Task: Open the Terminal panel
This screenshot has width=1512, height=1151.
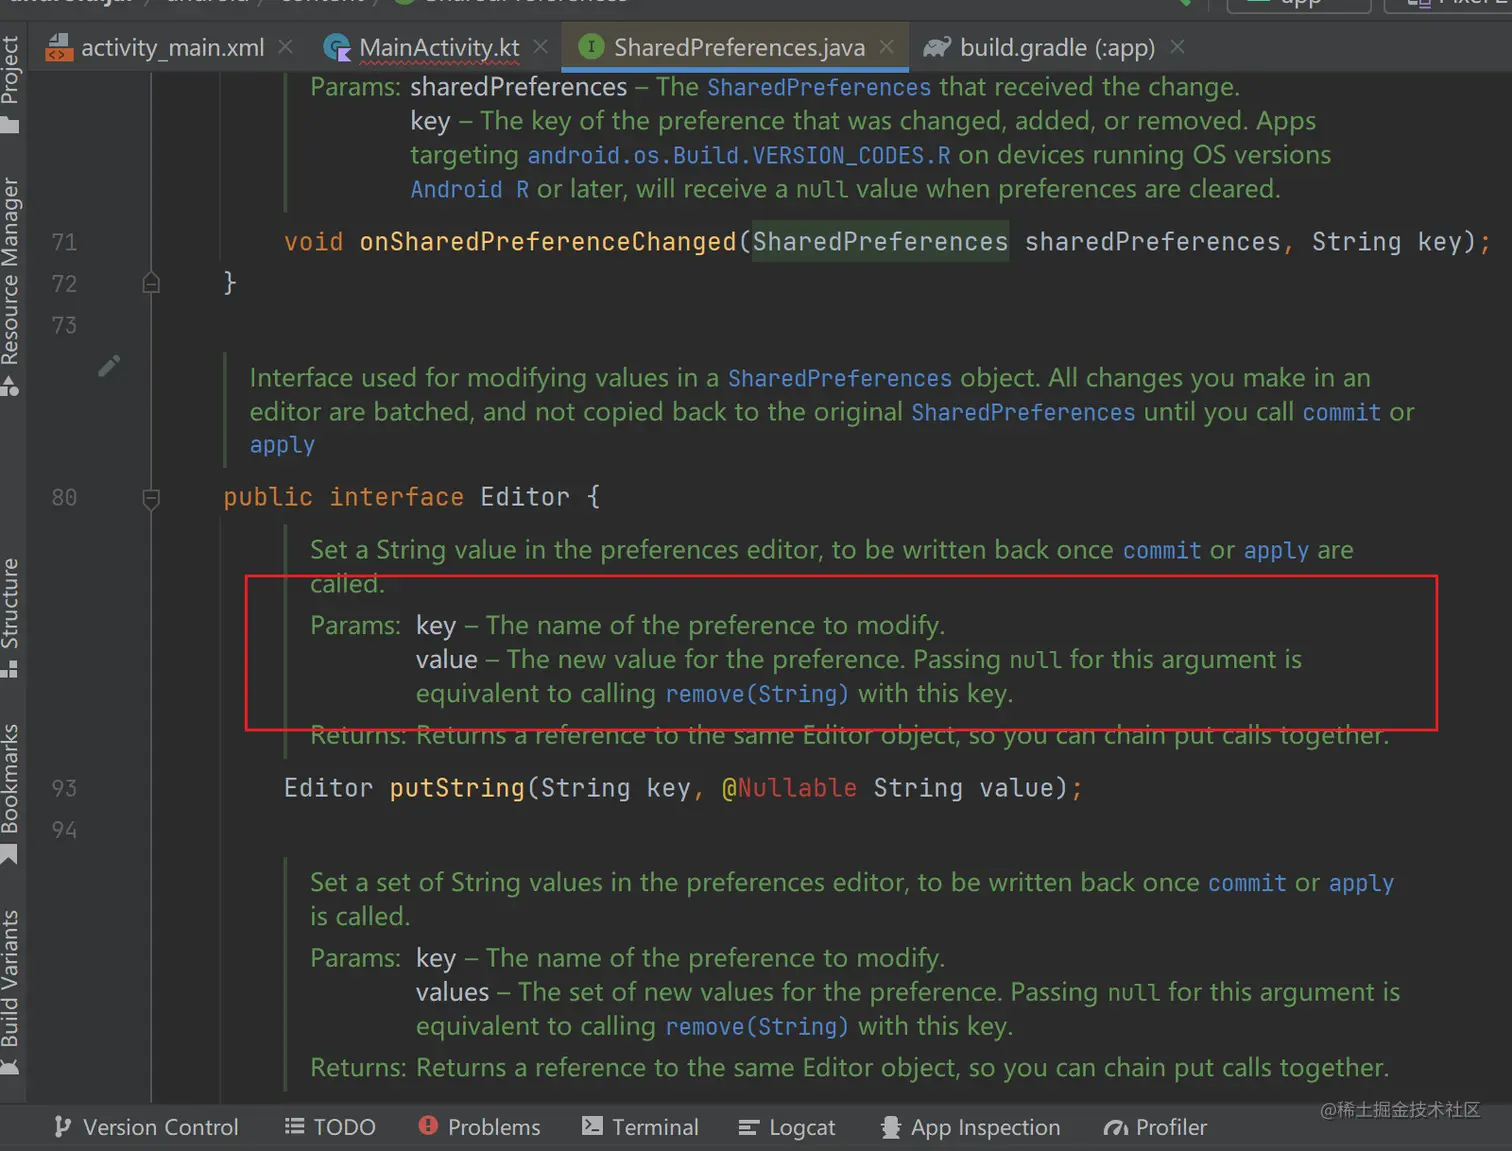Action: [x=640, y=1127]
